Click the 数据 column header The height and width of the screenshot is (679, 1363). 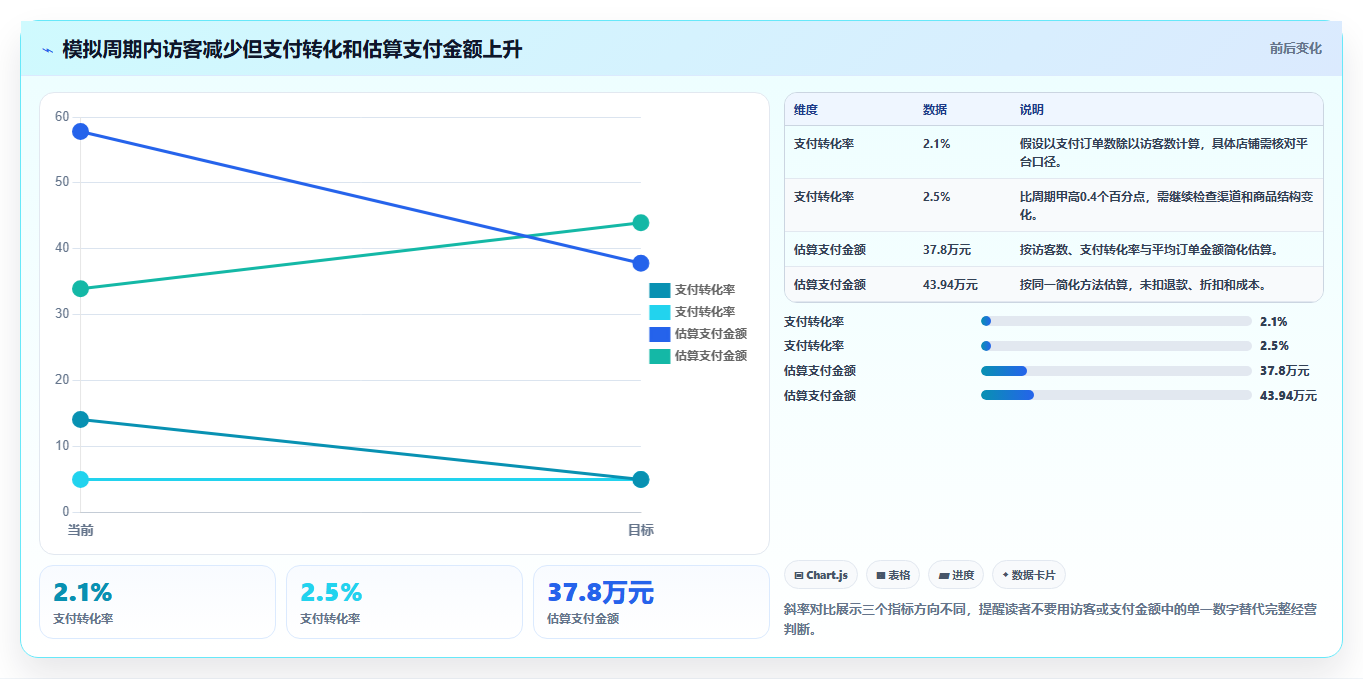pos(935,110)
